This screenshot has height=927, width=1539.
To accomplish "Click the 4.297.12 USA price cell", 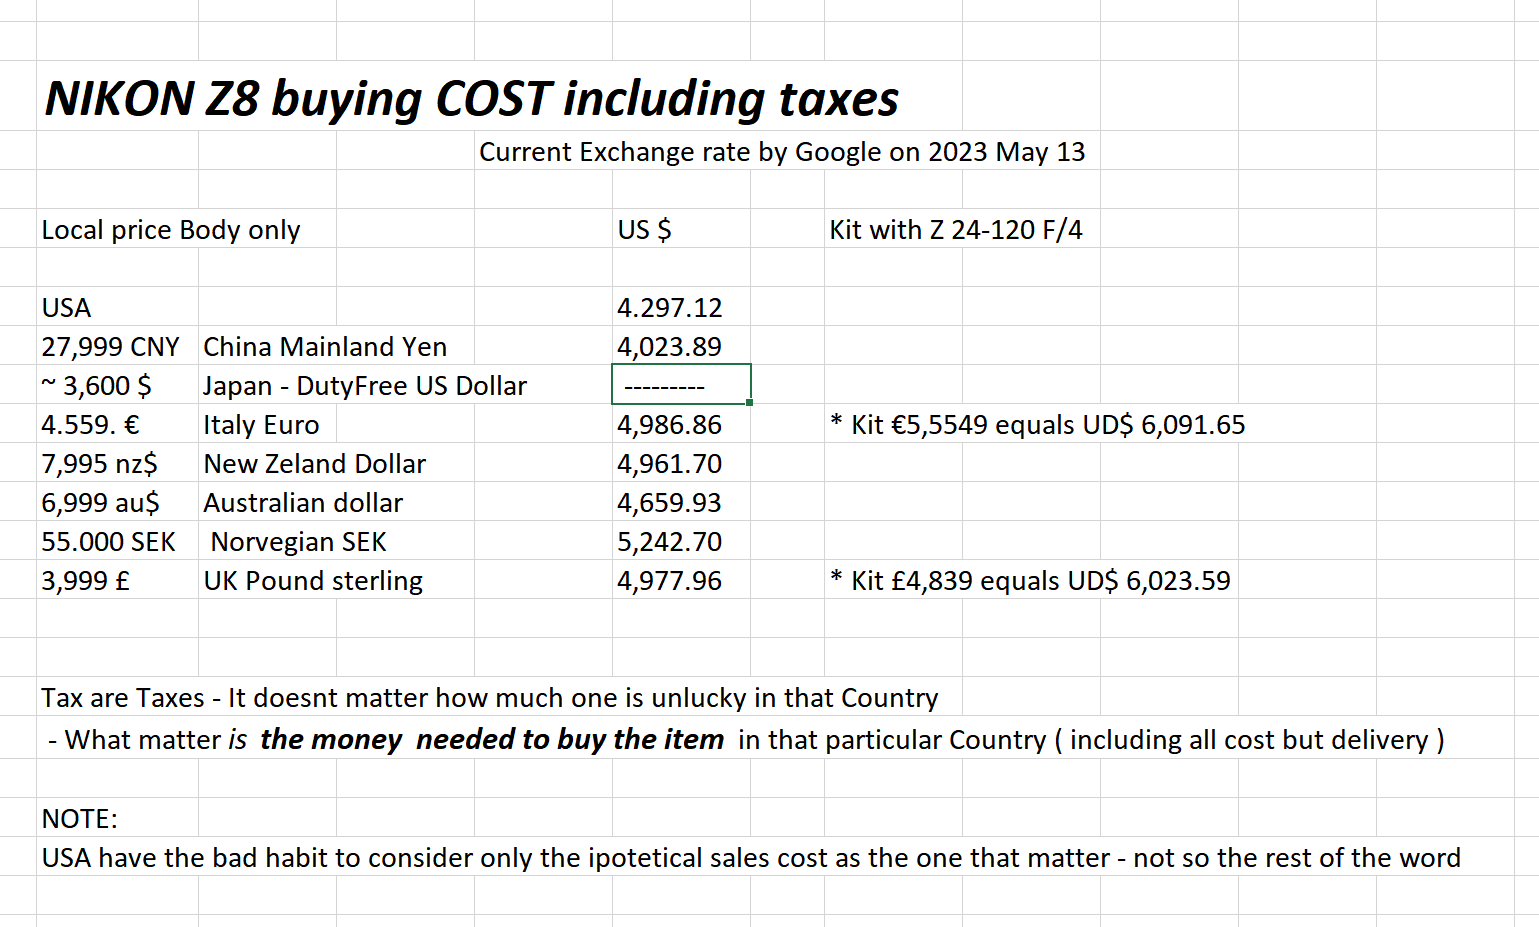I will (669, 308).
